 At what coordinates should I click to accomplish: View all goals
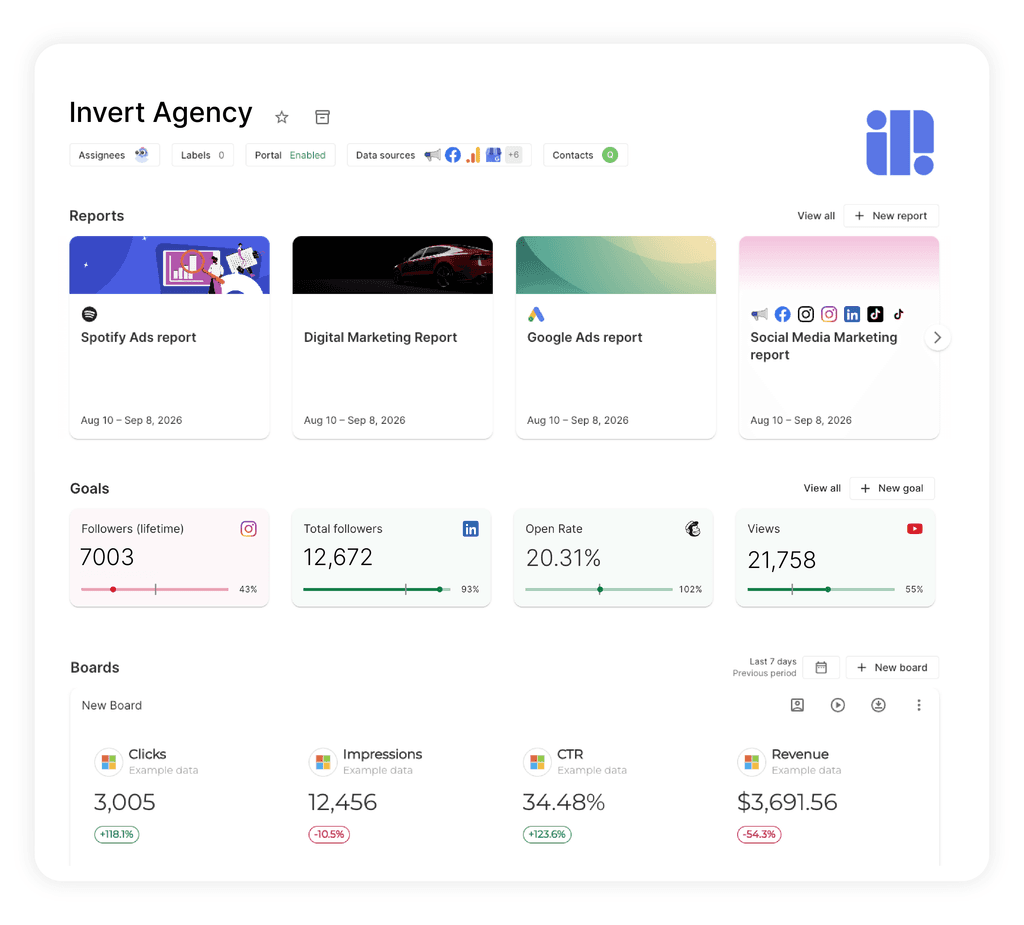(x=822, y=488)
